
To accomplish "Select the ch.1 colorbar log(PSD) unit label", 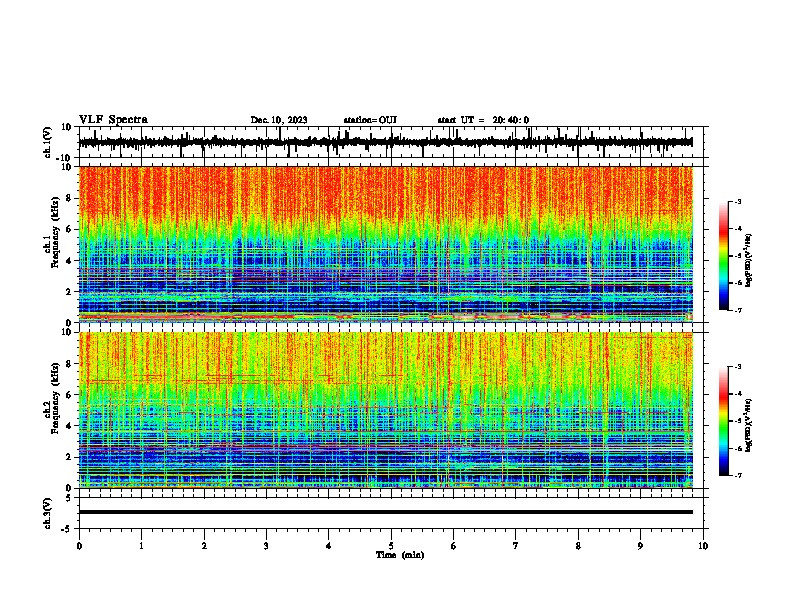I will click(749, 260).
